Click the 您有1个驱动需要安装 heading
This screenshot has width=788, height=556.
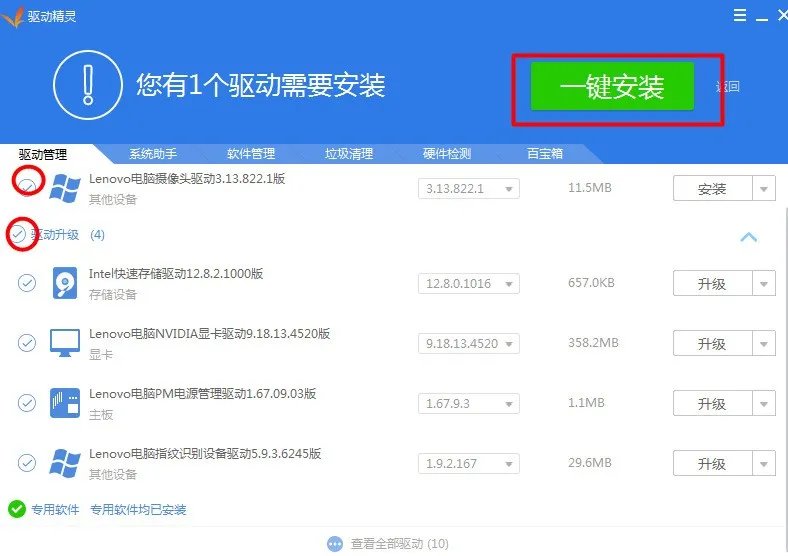pos(261,84)
